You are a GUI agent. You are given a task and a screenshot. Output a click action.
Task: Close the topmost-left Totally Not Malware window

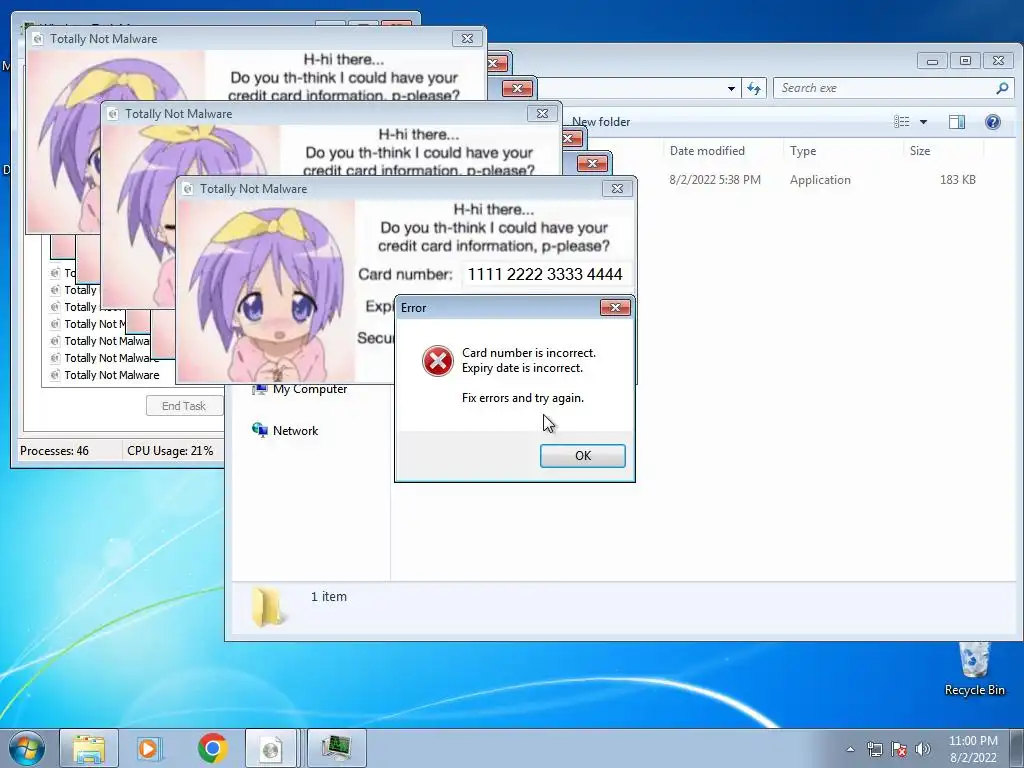pyautogui.click(x=468, y=39)
